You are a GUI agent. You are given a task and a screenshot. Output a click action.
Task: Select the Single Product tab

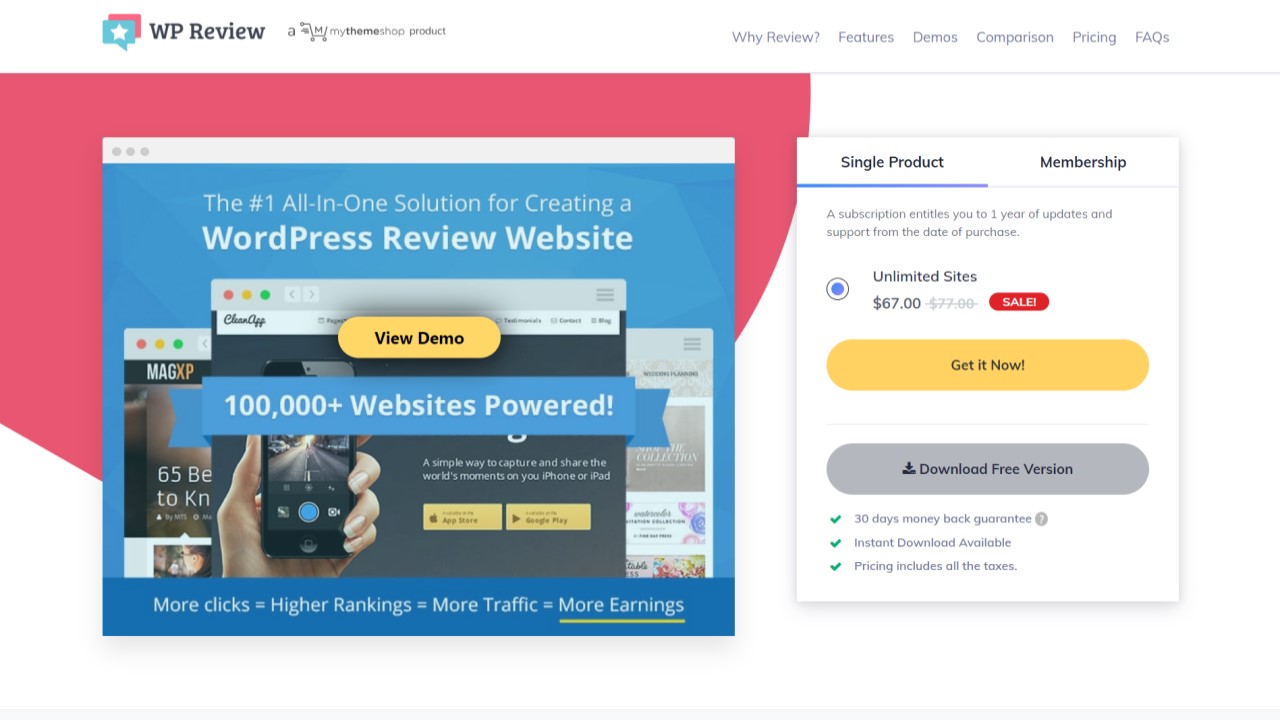[891, 161]
